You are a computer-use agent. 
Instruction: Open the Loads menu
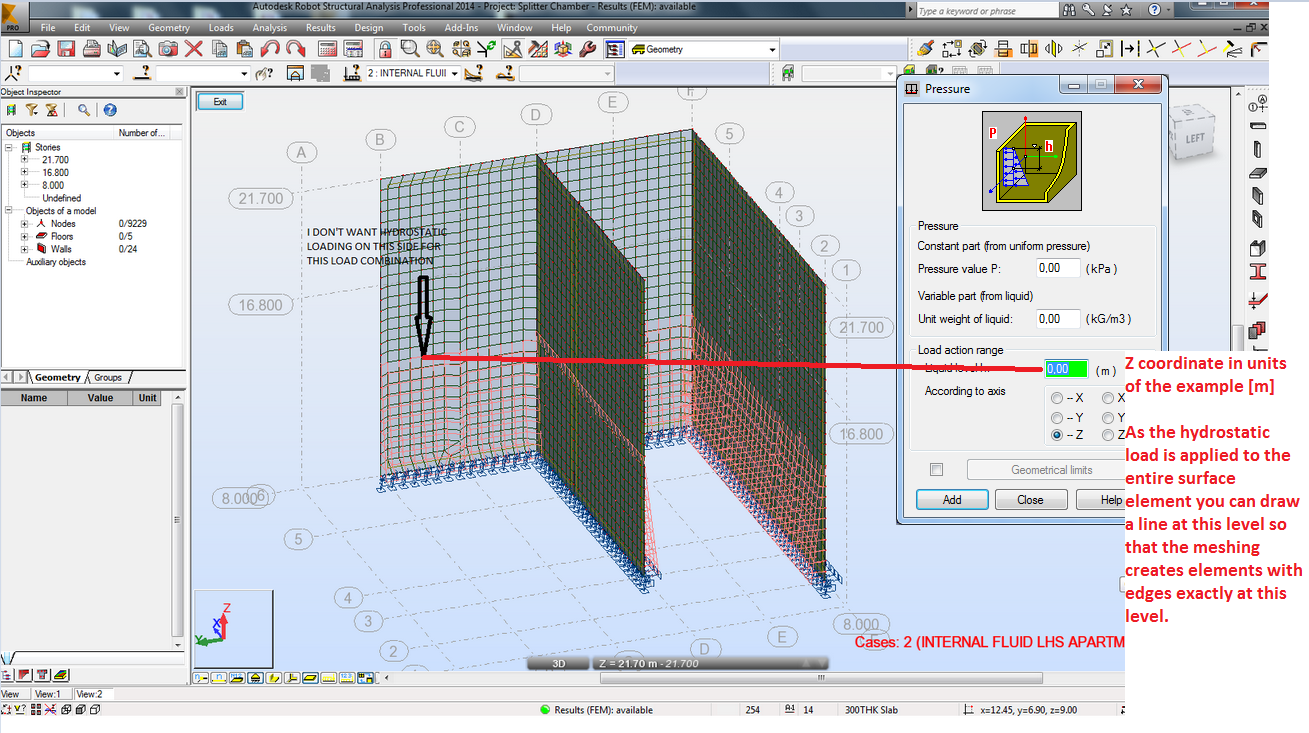(221, 28)
